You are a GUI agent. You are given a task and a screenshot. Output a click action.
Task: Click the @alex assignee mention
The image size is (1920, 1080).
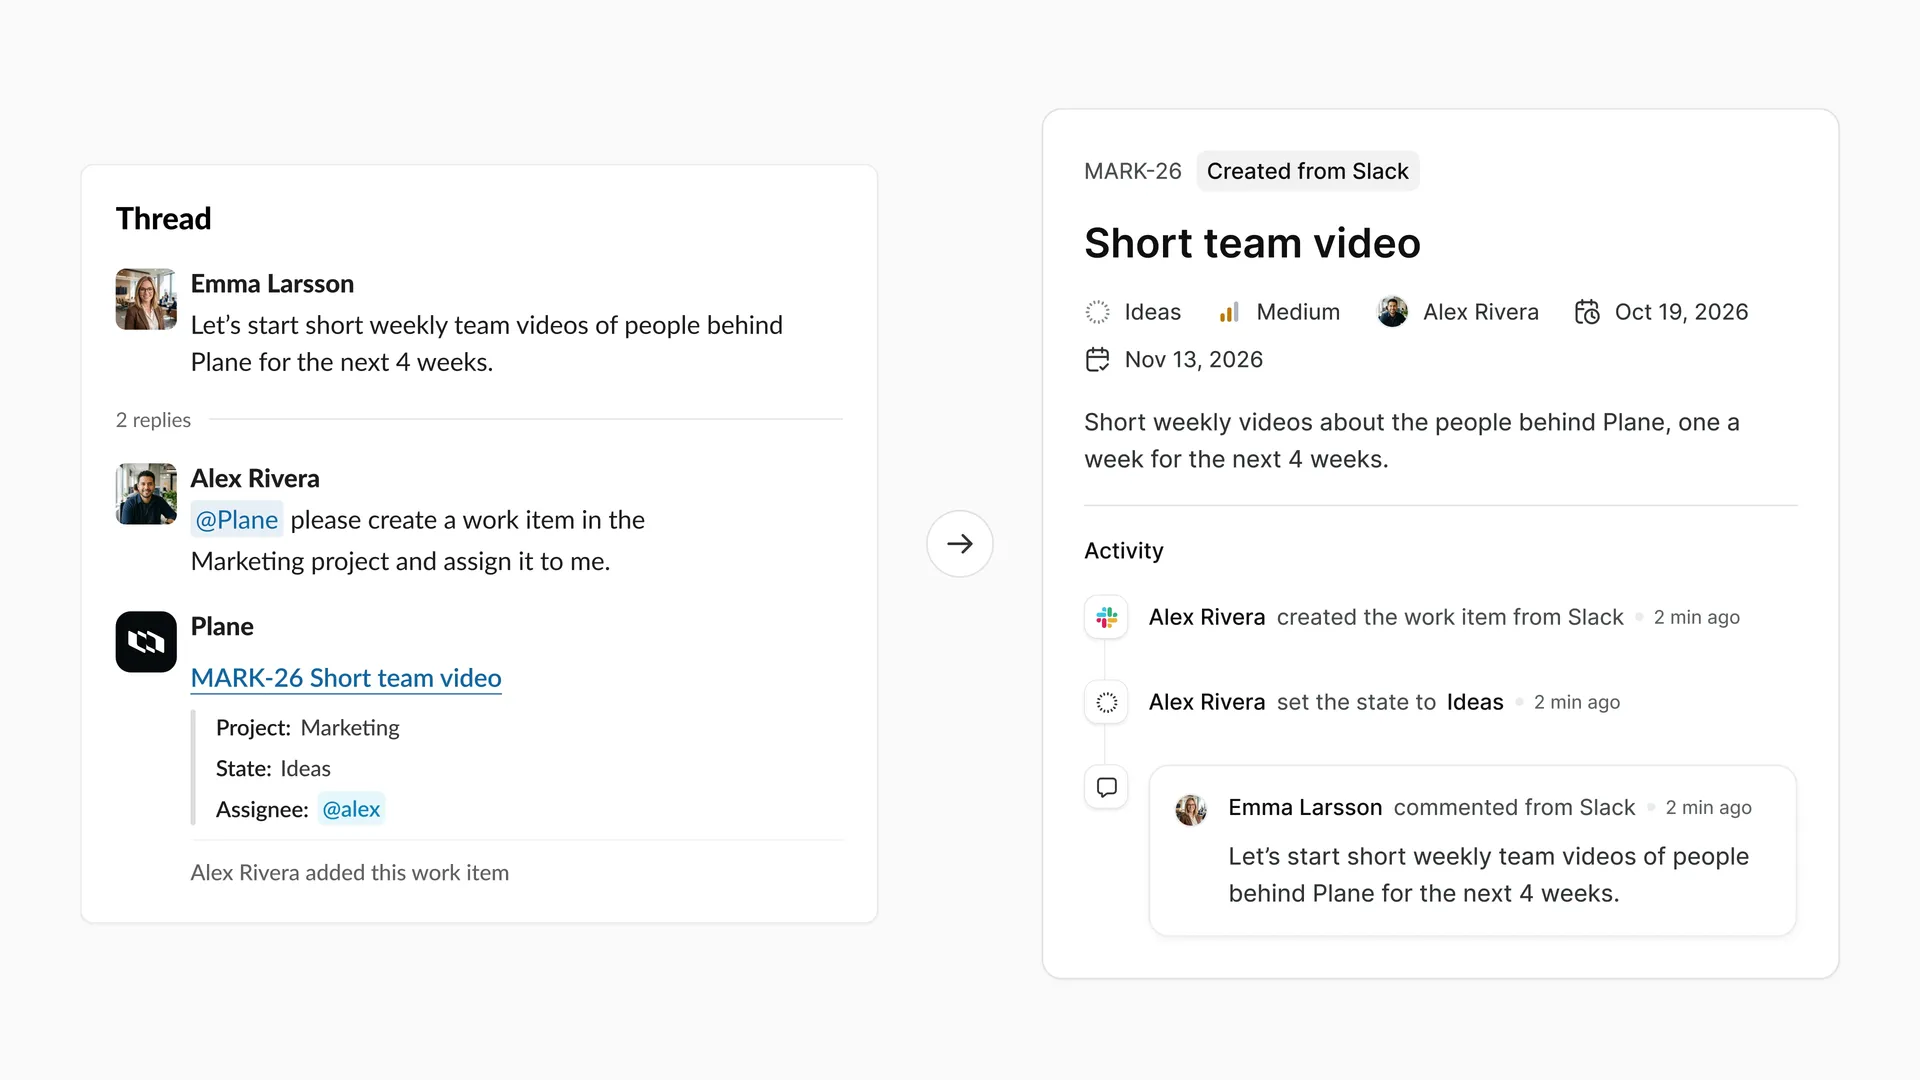click(351, 809)
